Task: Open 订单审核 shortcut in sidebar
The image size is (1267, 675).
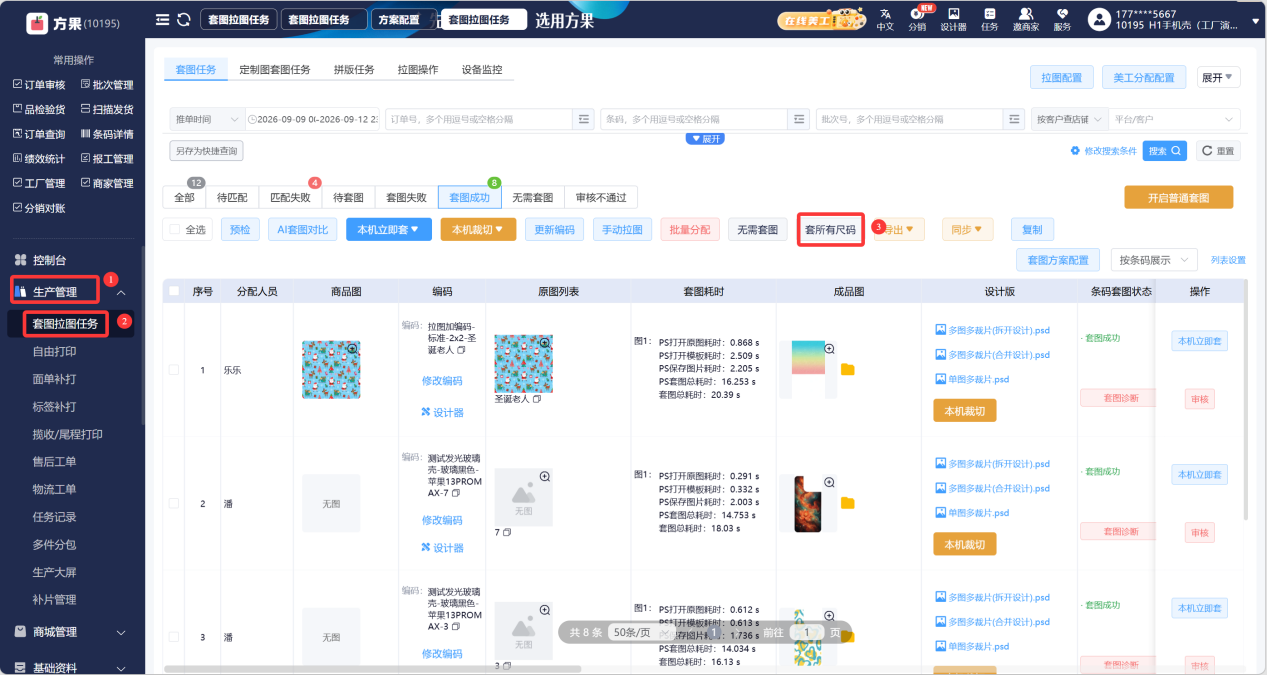Action: click(x=39, y=85)
